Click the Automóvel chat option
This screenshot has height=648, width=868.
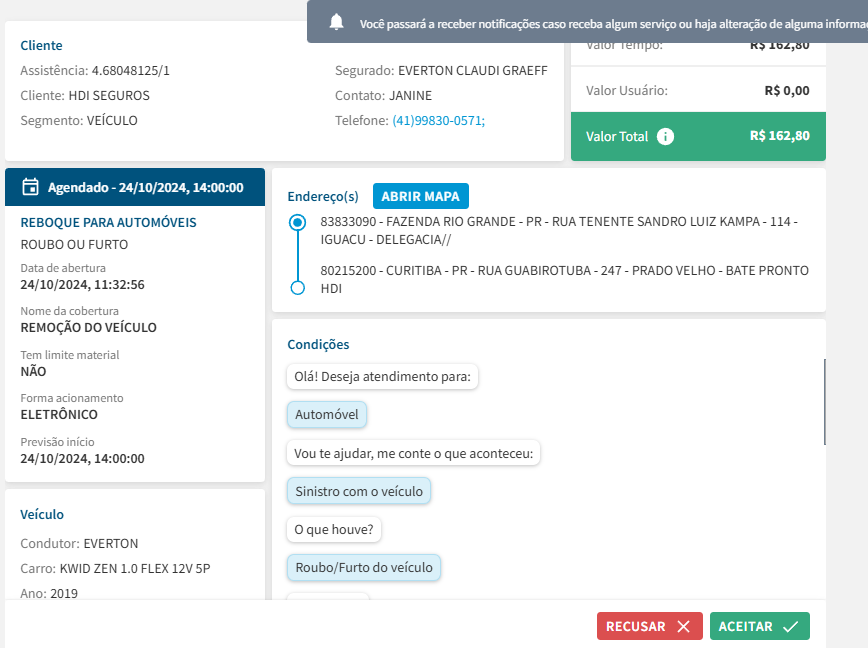[x=327, y=415]
